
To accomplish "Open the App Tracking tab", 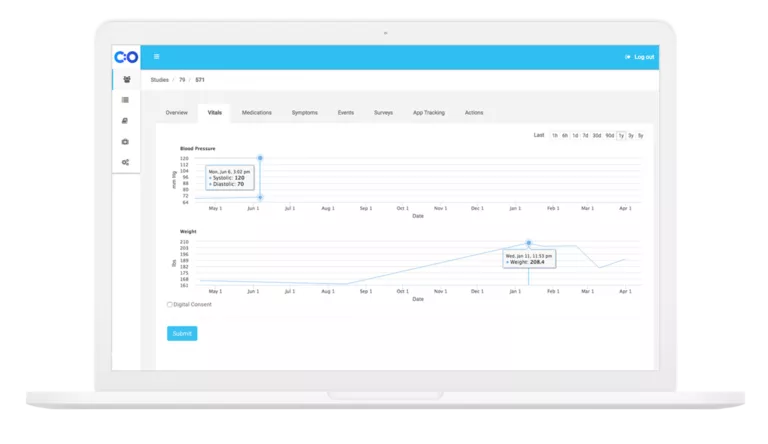I will click(x=429, y=113).
